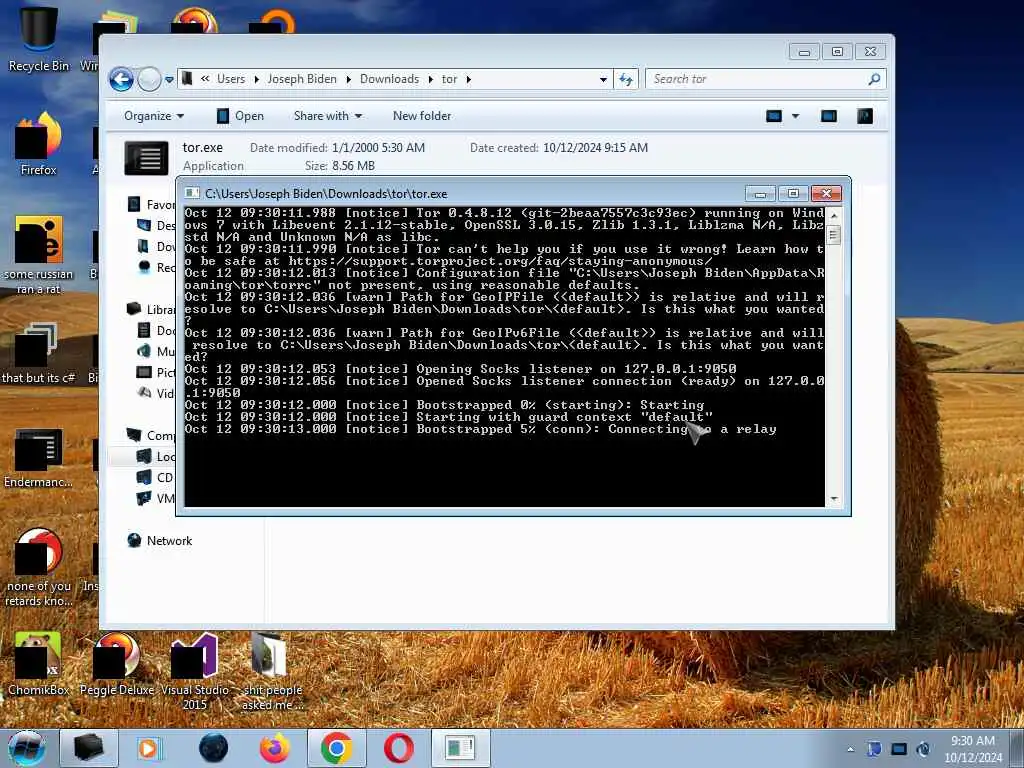The image size is (1024, 768).
Task: Go forward in the Explorer window
Action: (x=150, y=80)
